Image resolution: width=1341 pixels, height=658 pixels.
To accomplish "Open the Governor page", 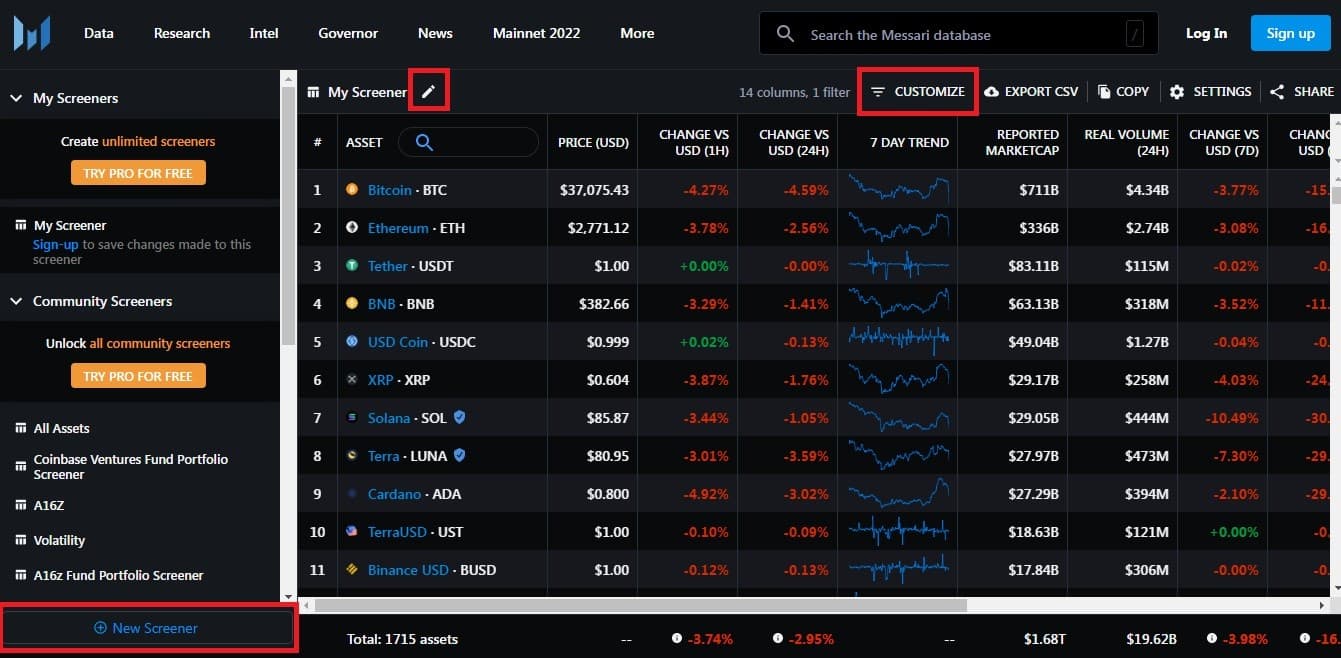I will pos(348,33).
